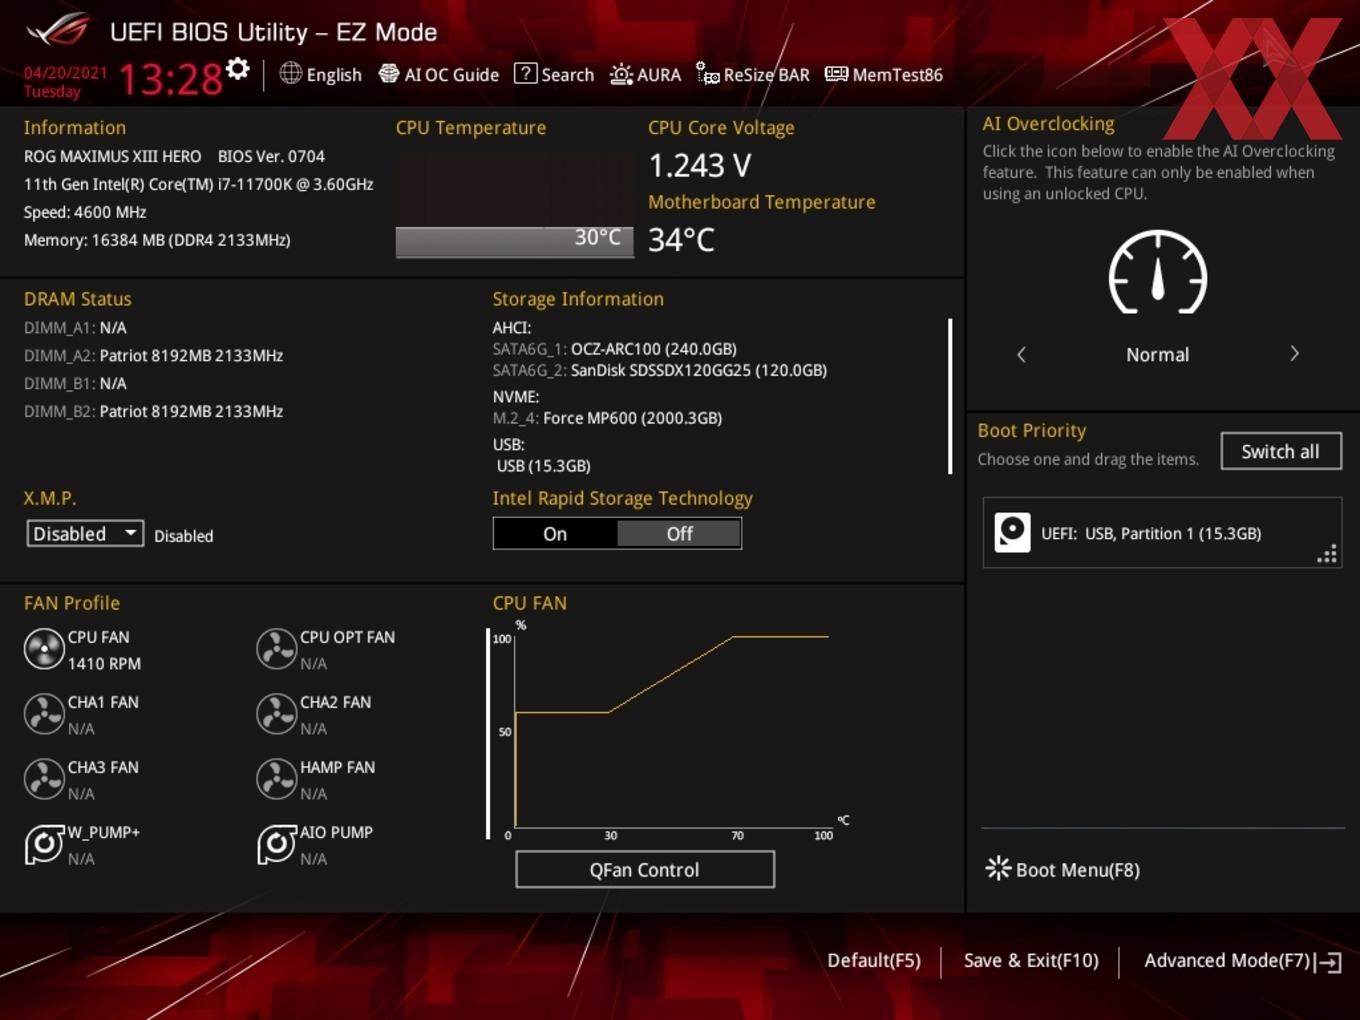Click the 04/20/2021 date text
1360x1020 pixels.
[x=65, y=73]
